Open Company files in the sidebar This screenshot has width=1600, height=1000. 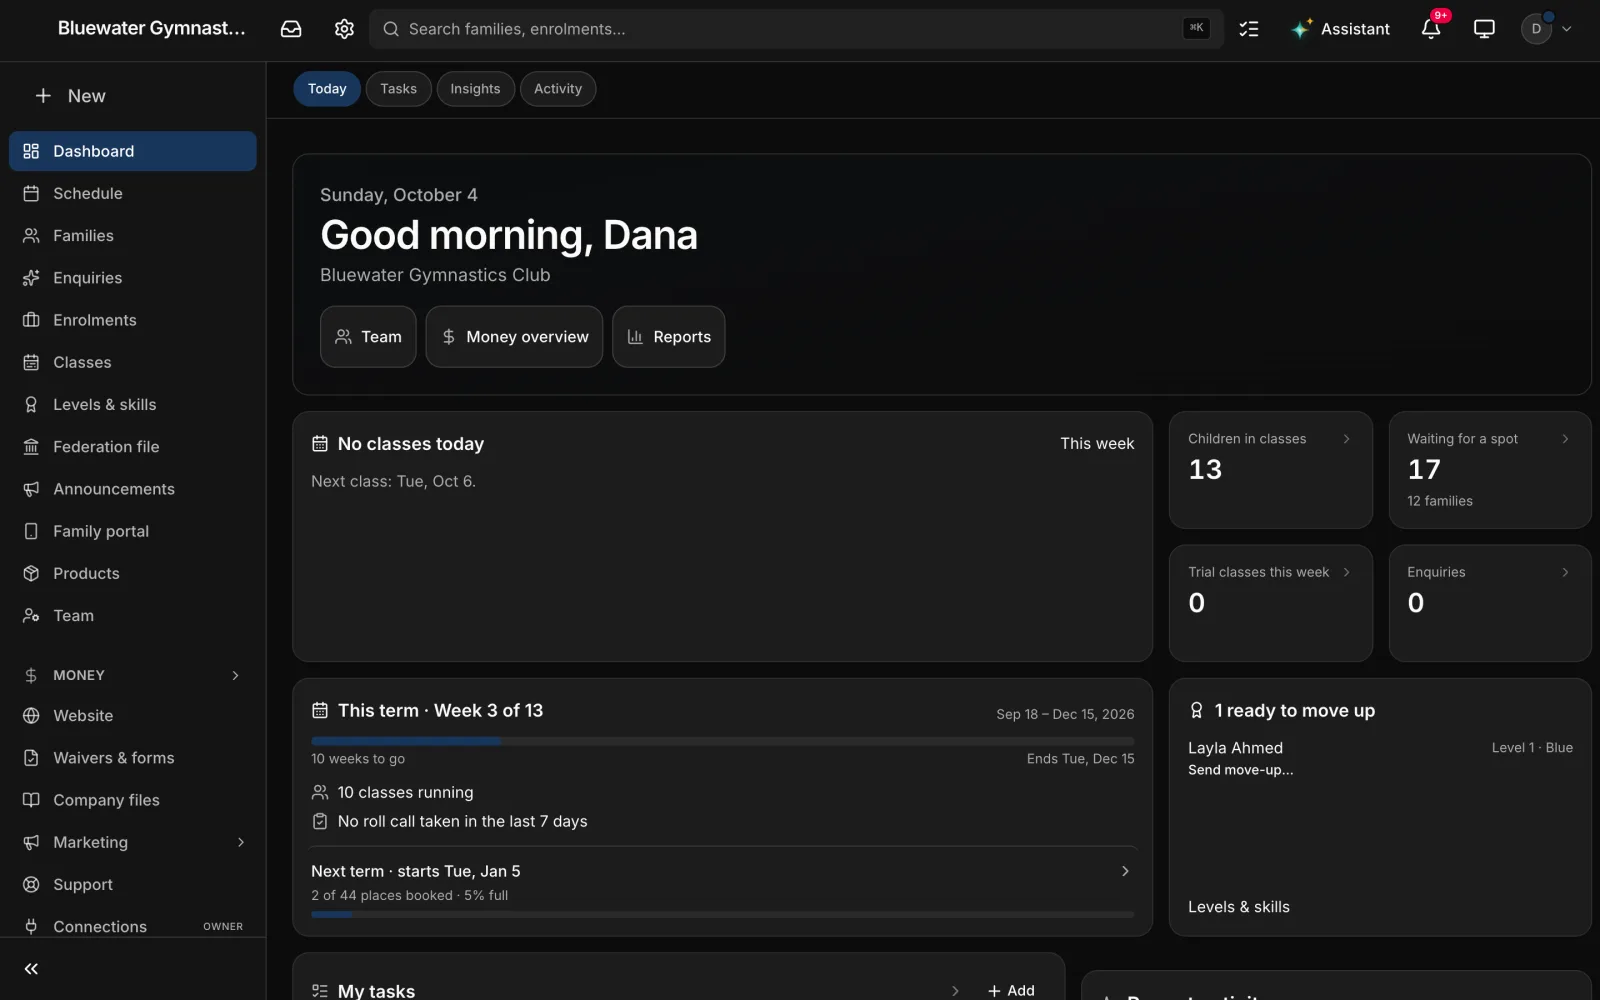[x=133, y=800]
